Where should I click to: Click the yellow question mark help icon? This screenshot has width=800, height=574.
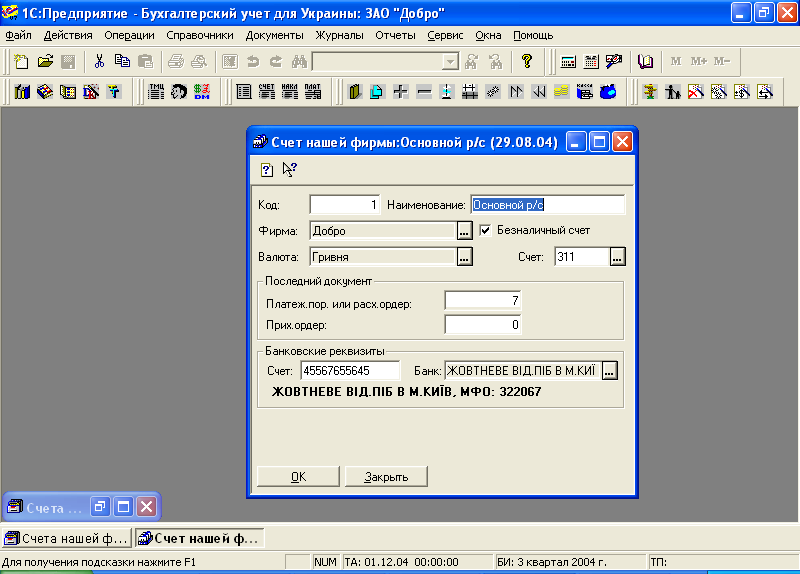pyautogui.click(x=527, y=62)
